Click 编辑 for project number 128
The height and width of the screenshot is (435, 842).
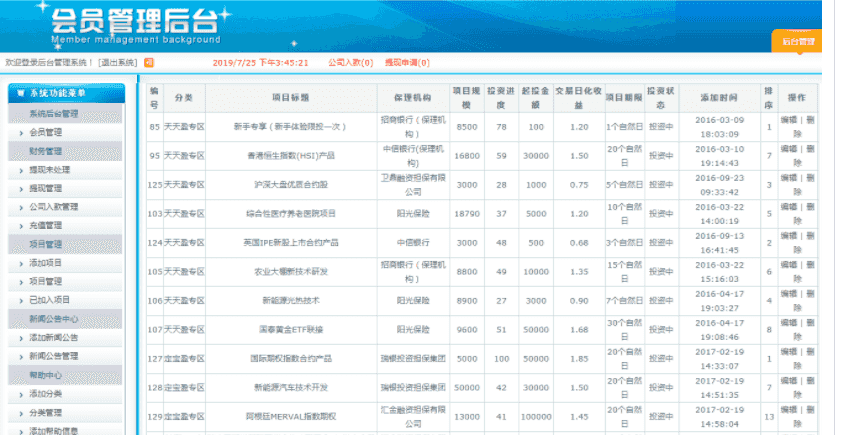pyautogui.click(x=788, y=381)
